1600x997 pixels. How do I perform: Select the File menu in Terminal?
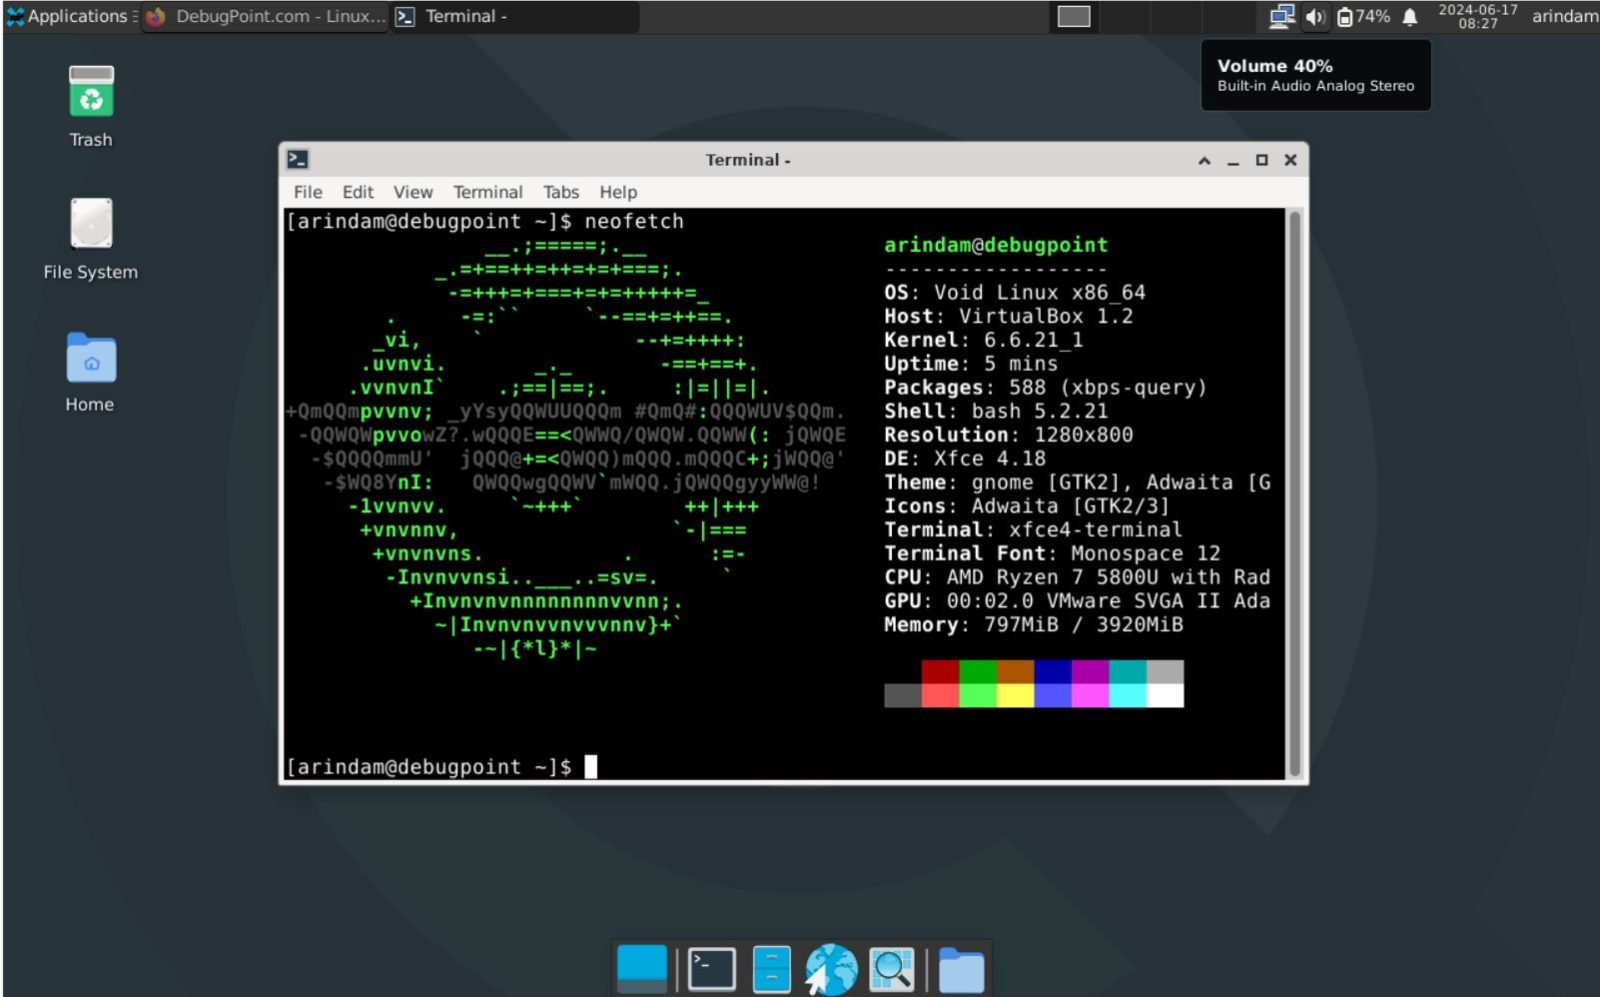pos(307,192)
